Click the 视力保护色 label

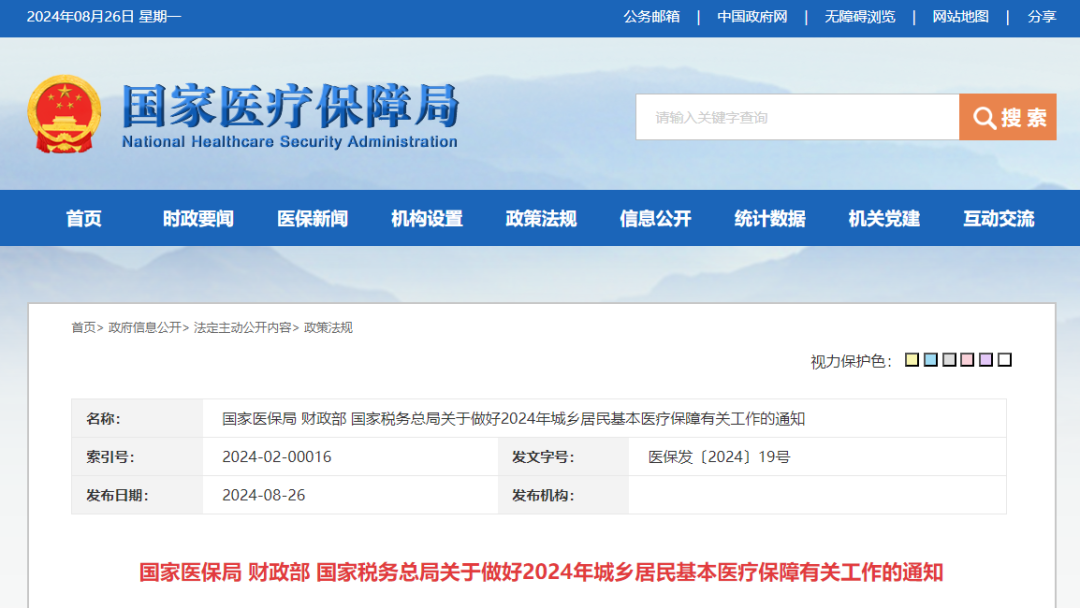(x=851, y=361)
